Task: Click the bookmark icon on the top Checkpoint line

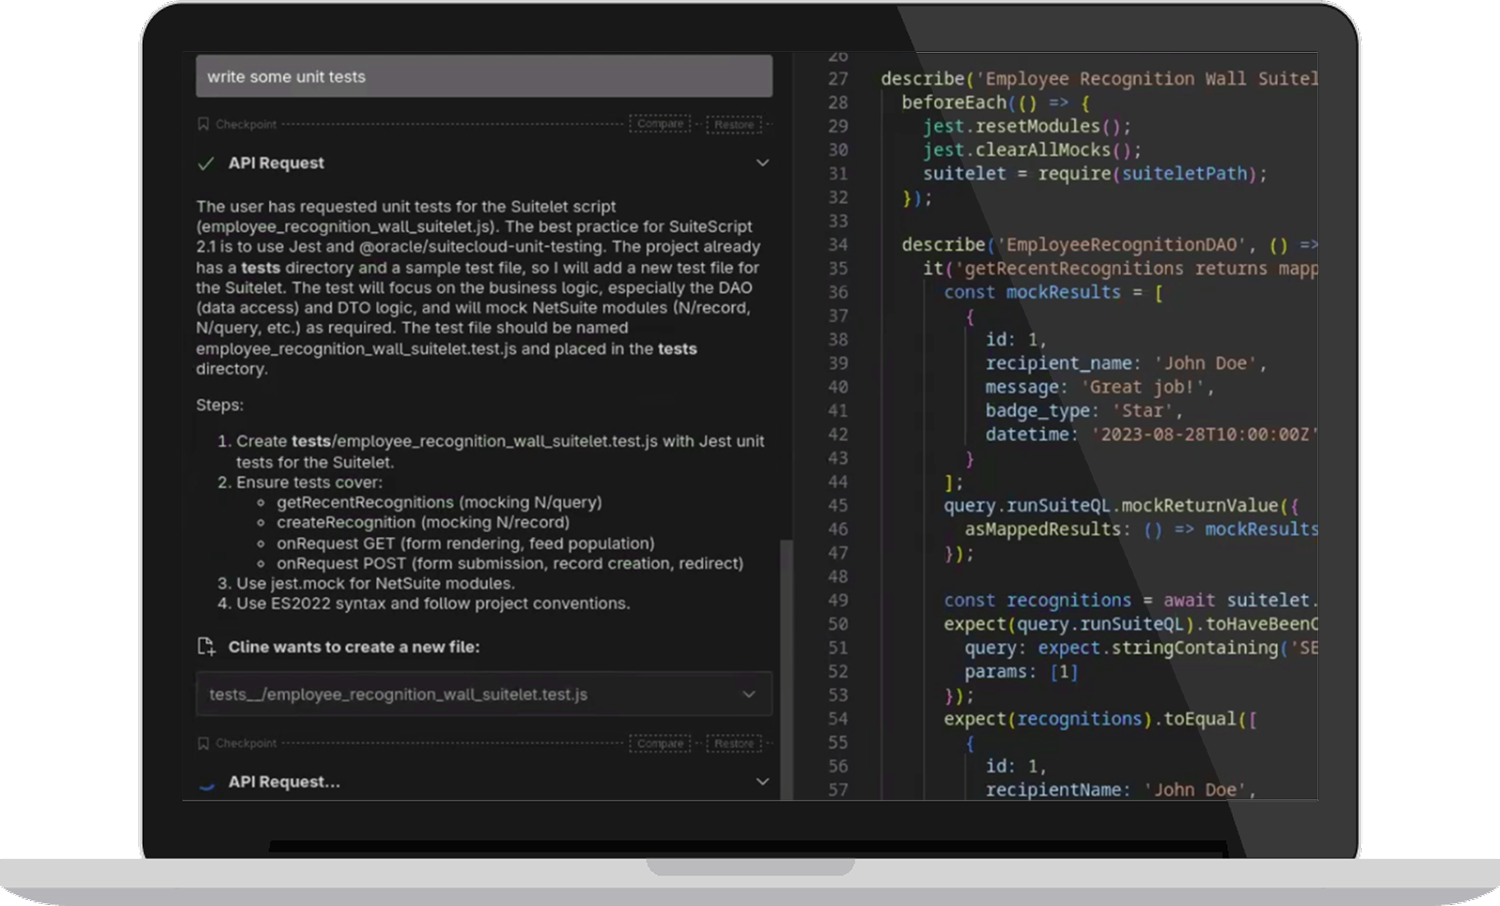Action: pyautogui.click(x=204, y=124)
